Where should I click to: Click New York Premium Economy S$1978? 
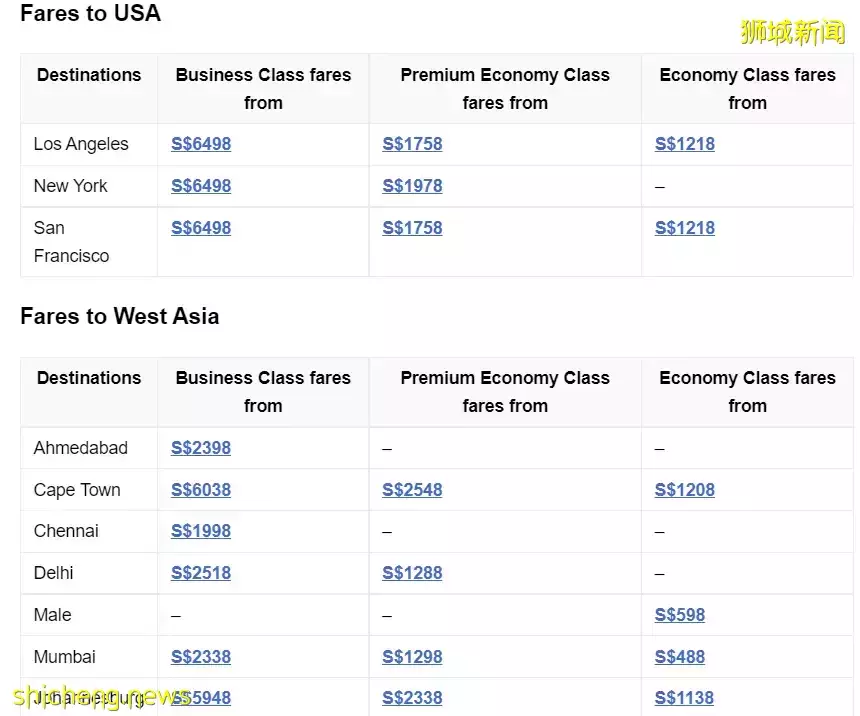click(412, 186)
